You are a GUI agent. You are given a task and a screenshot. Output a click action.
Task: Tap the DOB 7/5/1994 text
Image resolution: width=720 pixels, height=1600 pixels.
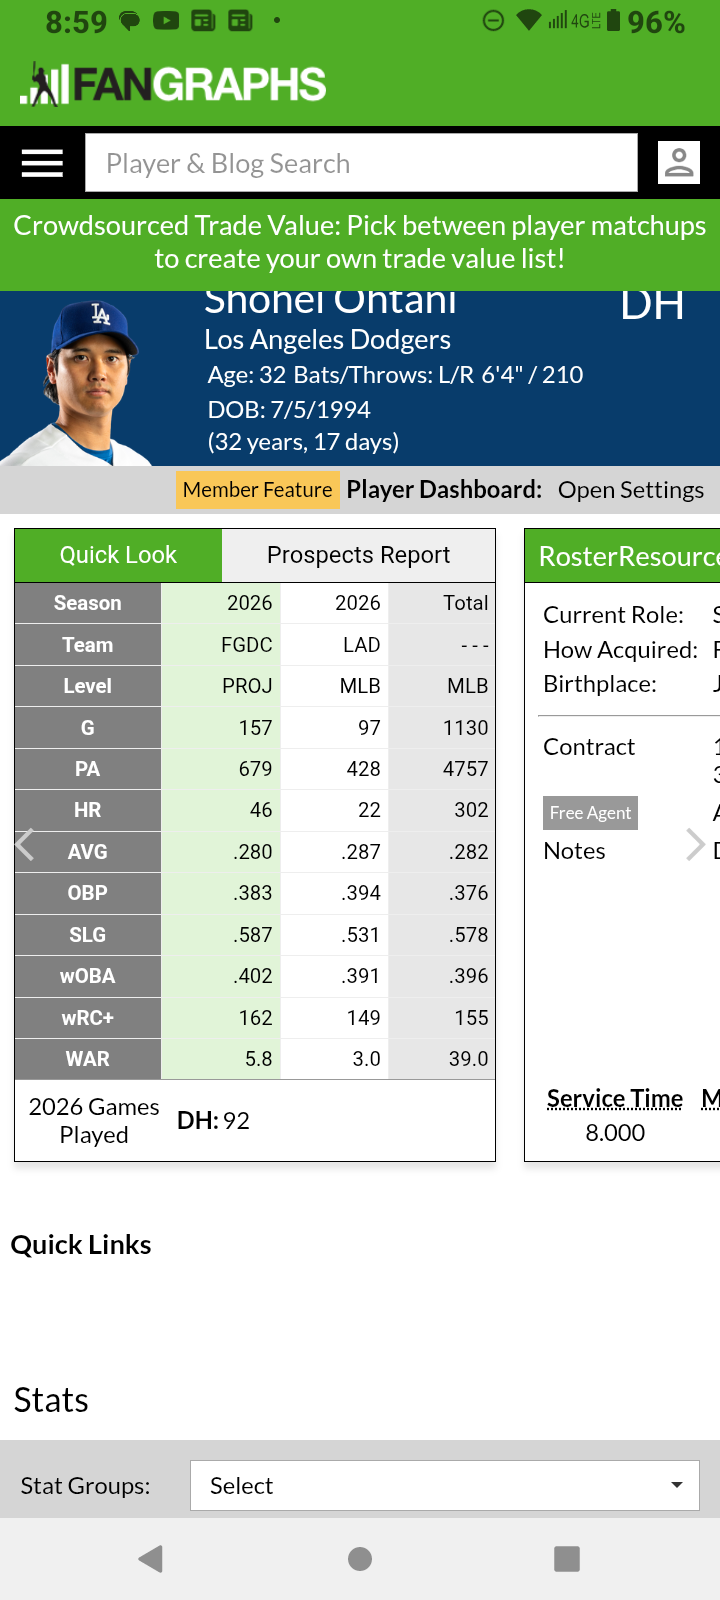tap(289, 410)
